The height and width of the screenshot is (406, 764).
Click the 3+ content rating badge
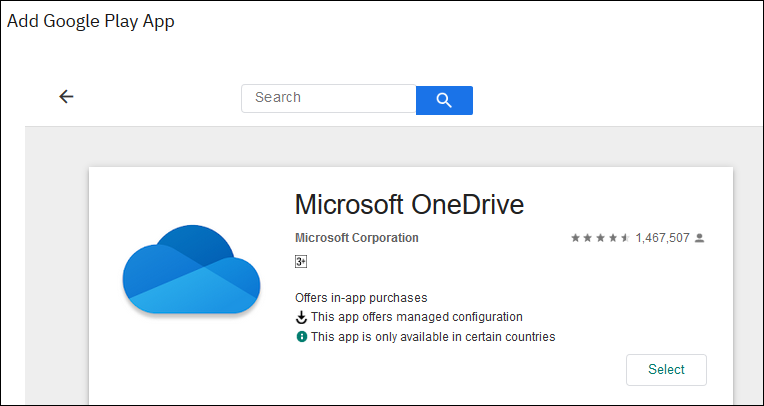tap(301, 262)
